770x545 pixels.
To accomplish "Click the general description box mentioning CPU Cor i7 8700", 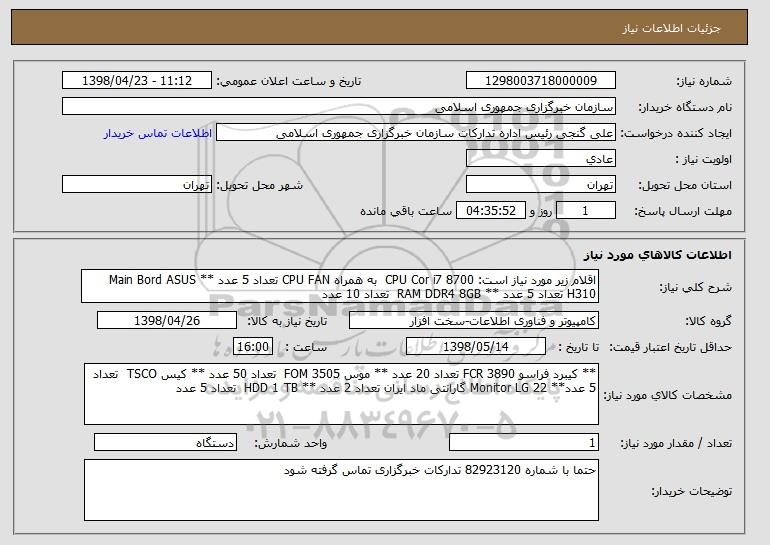I will [x=340, y=286].
